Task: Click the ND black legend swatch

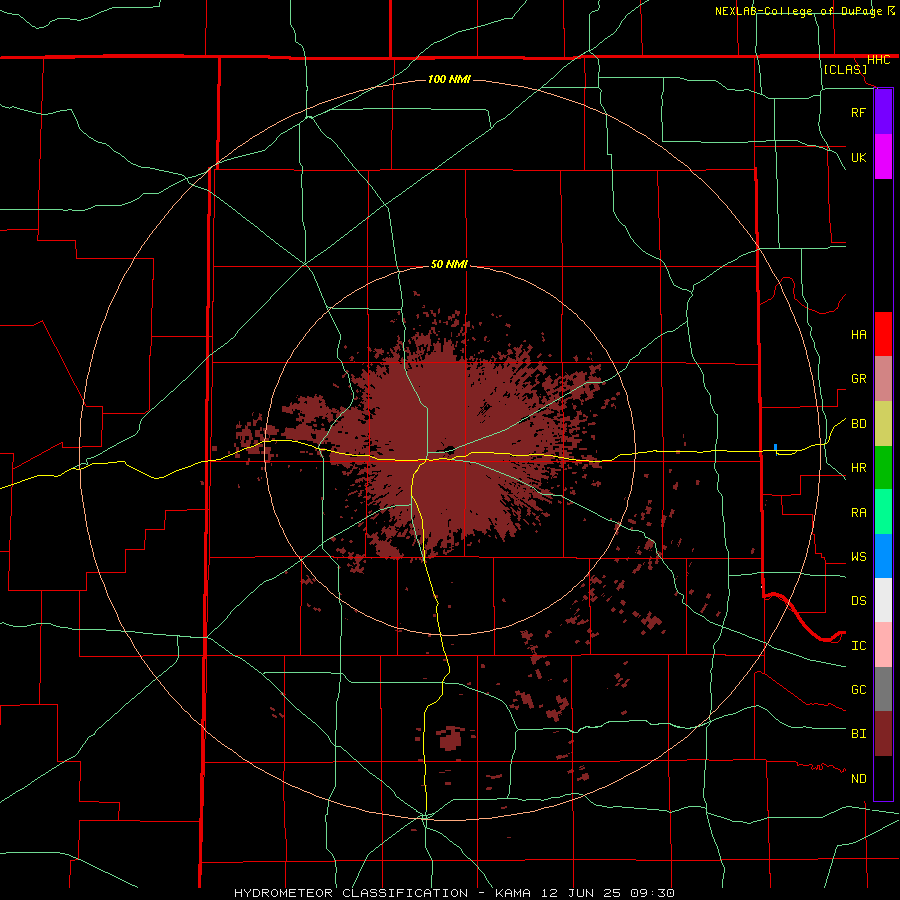Action: [x=883, y=778]
